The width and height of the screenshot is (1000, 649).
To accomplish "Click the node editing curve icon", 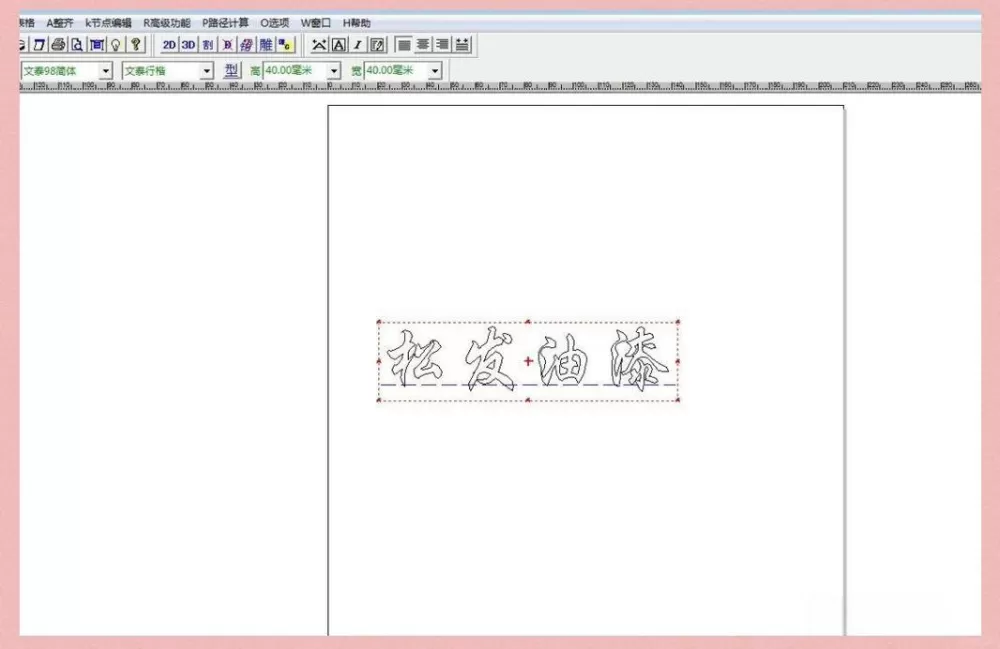I will 319,45.
